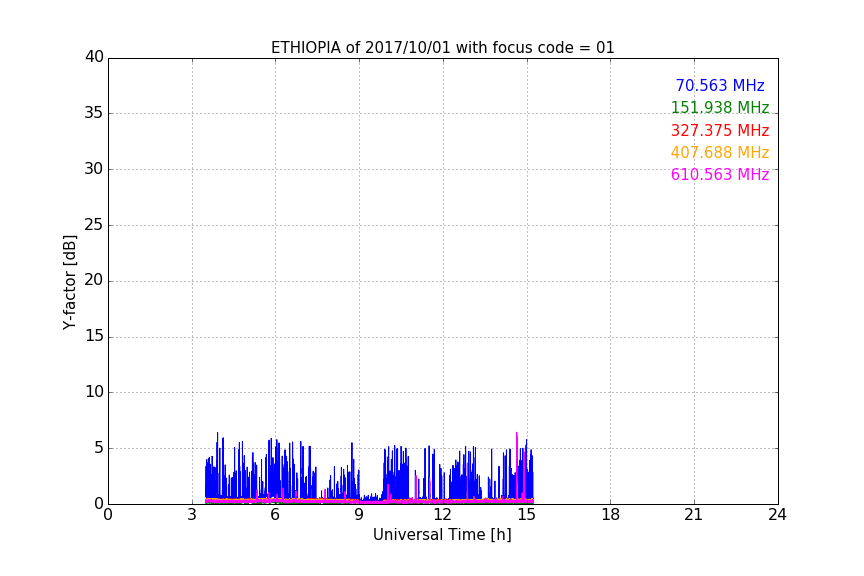Click the Universal Time [h] axis label
The width and height of the screenshot is (864, 576).
pyautogui.click(x=442, y=535)
